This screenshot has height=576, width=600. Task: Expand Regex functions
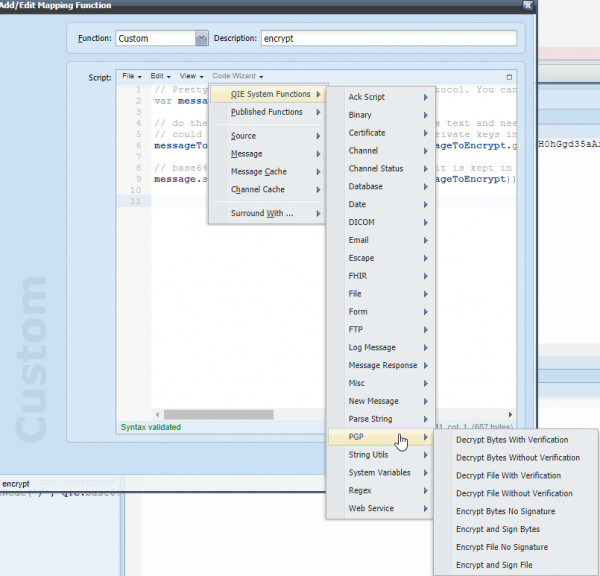381,491
